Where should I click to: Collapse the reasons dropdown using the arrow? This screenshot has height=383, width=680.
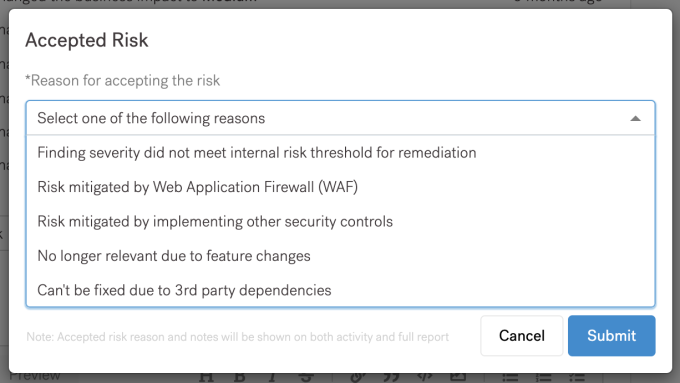[635, 118]
